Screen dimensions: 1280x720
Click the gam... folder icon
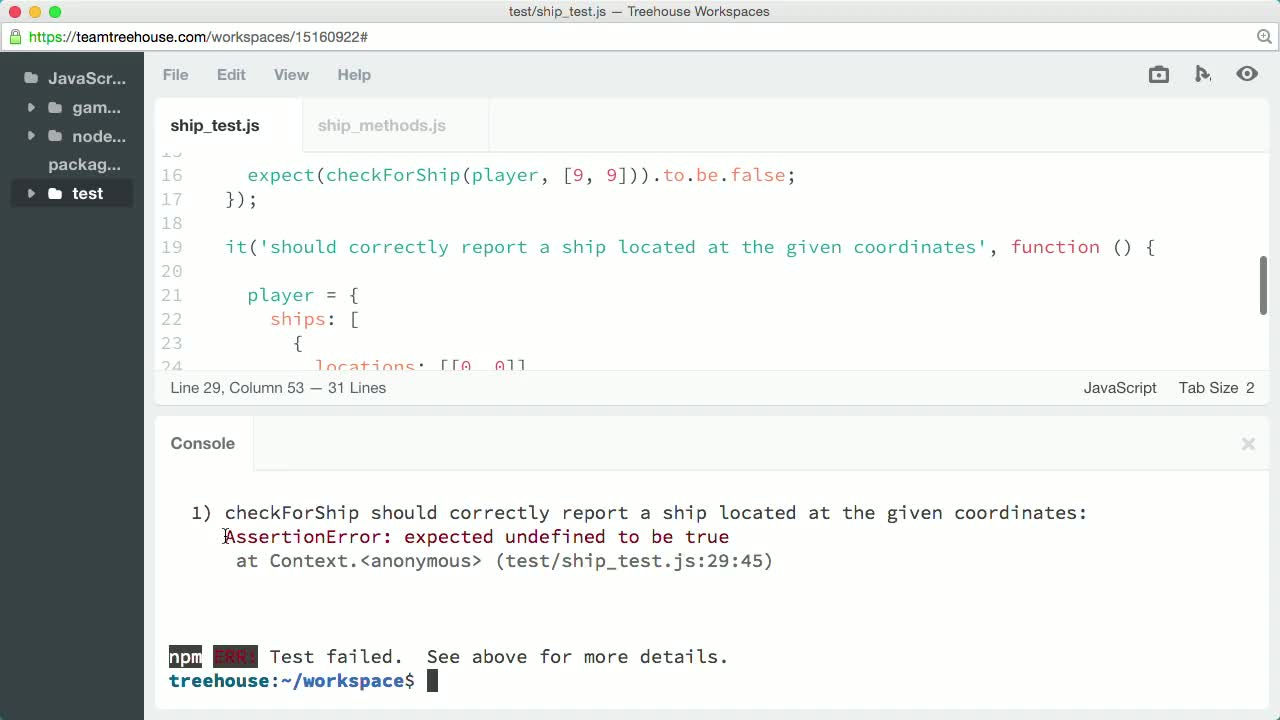(55, 108)
